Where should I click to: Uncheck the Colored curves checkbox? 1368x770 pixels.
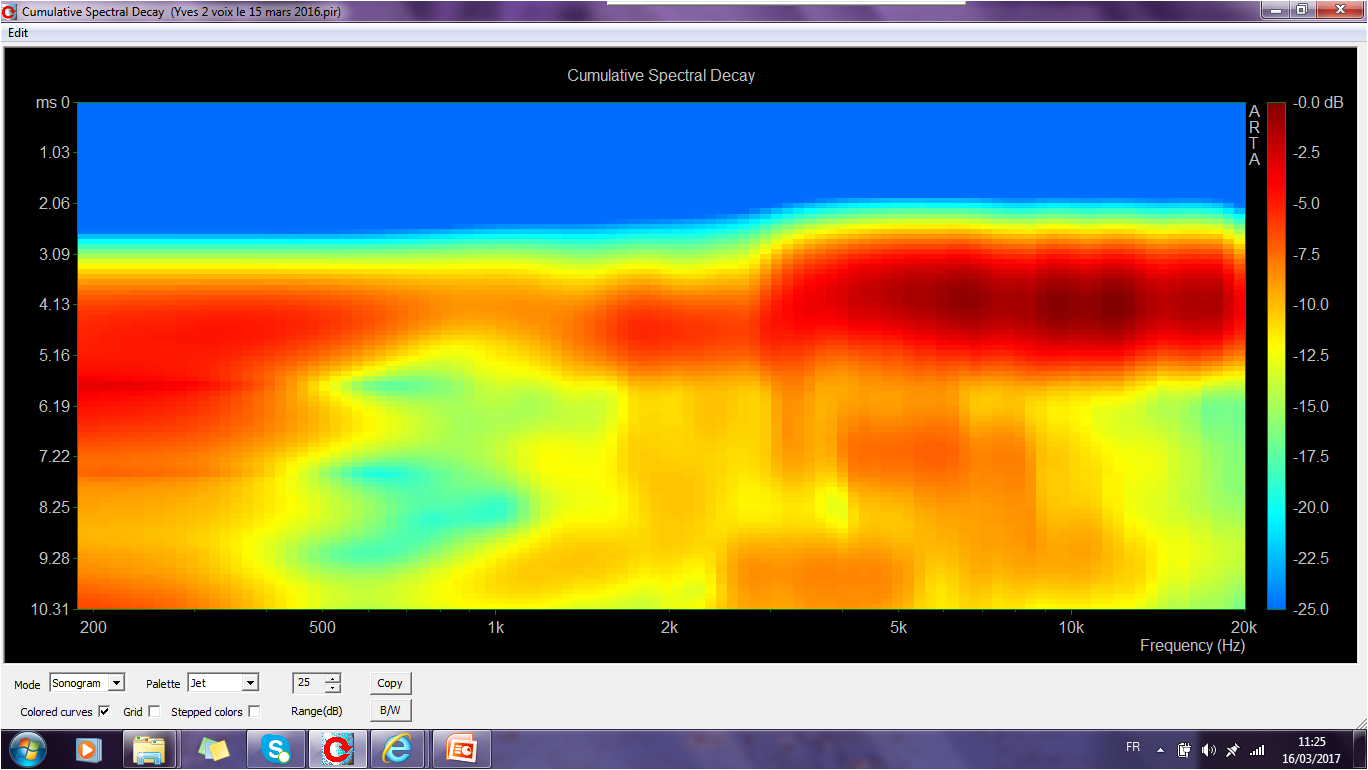[x=104, y=712]
